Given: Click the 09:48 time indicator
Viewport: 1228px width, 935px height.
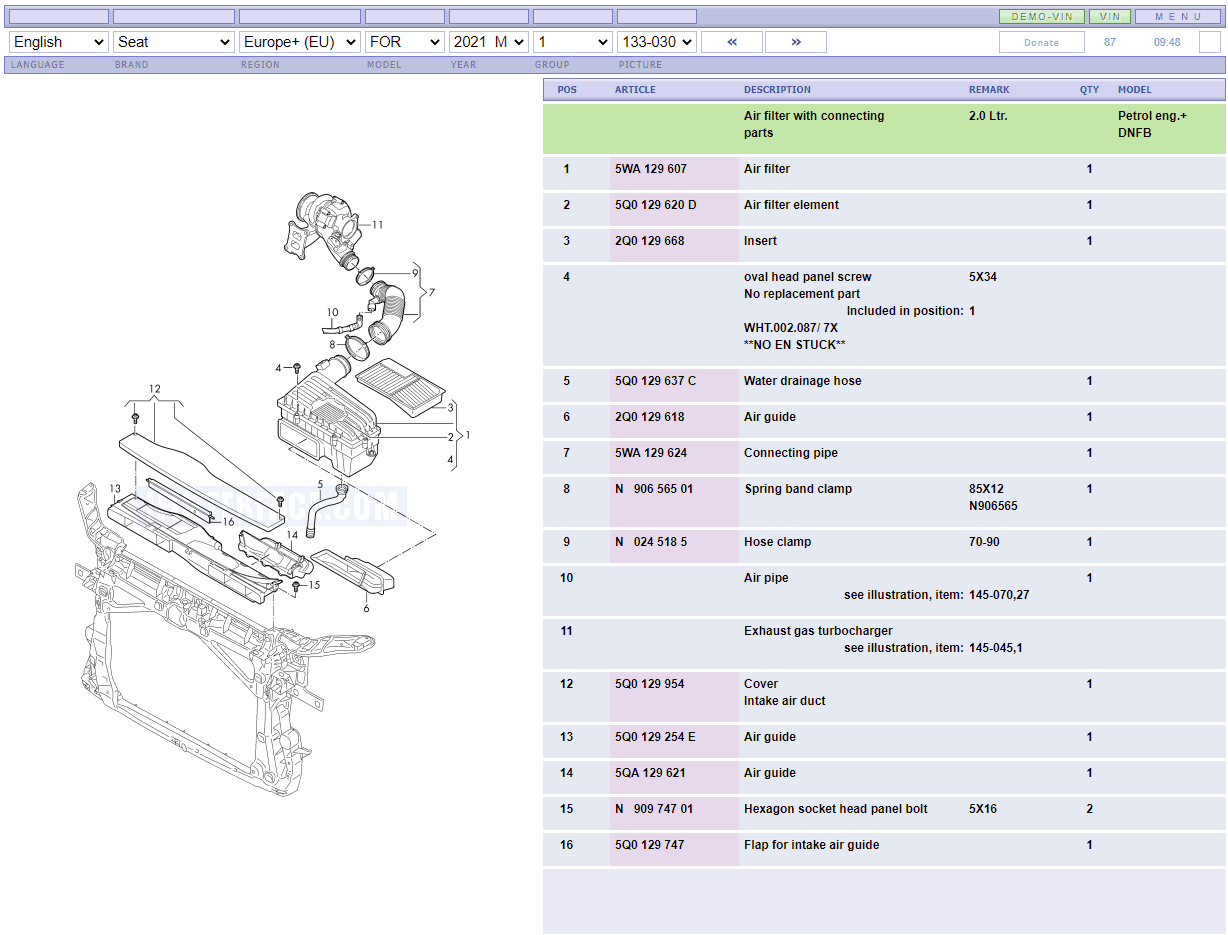Looking at the screenshot, I should click(1167, 42).
